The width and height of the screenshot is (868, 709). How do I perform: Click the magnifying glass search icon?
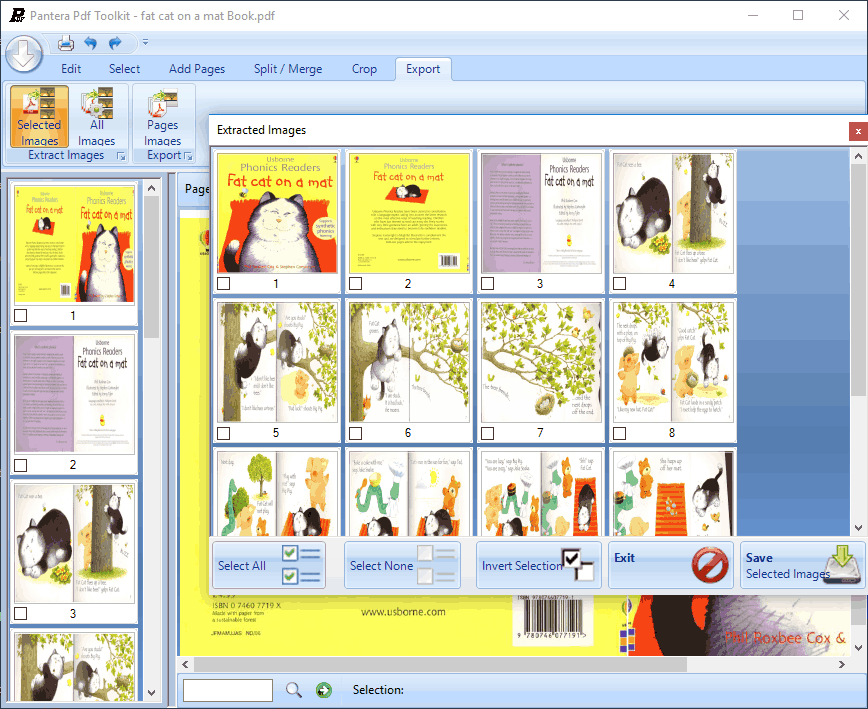pos(294,690)
